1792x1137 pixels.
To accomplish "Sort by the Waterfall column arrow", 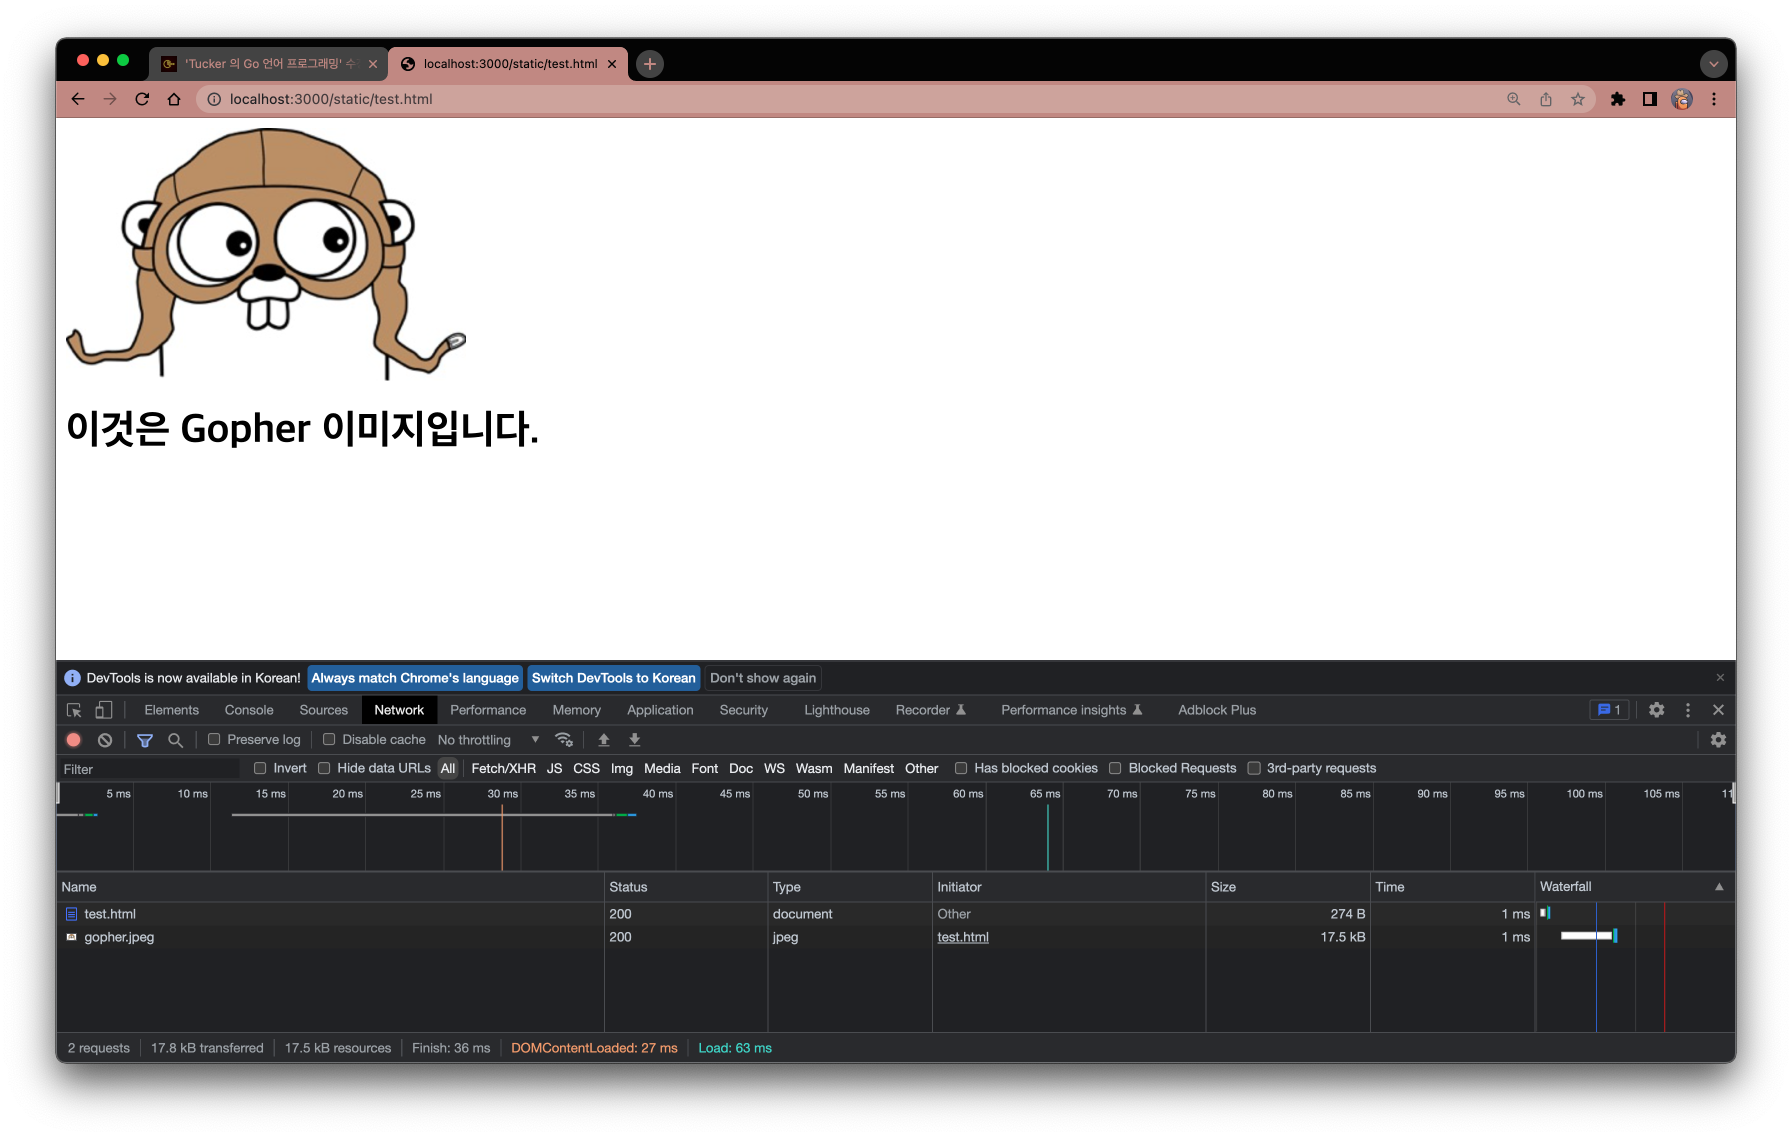I will (x=1719, y=887).
